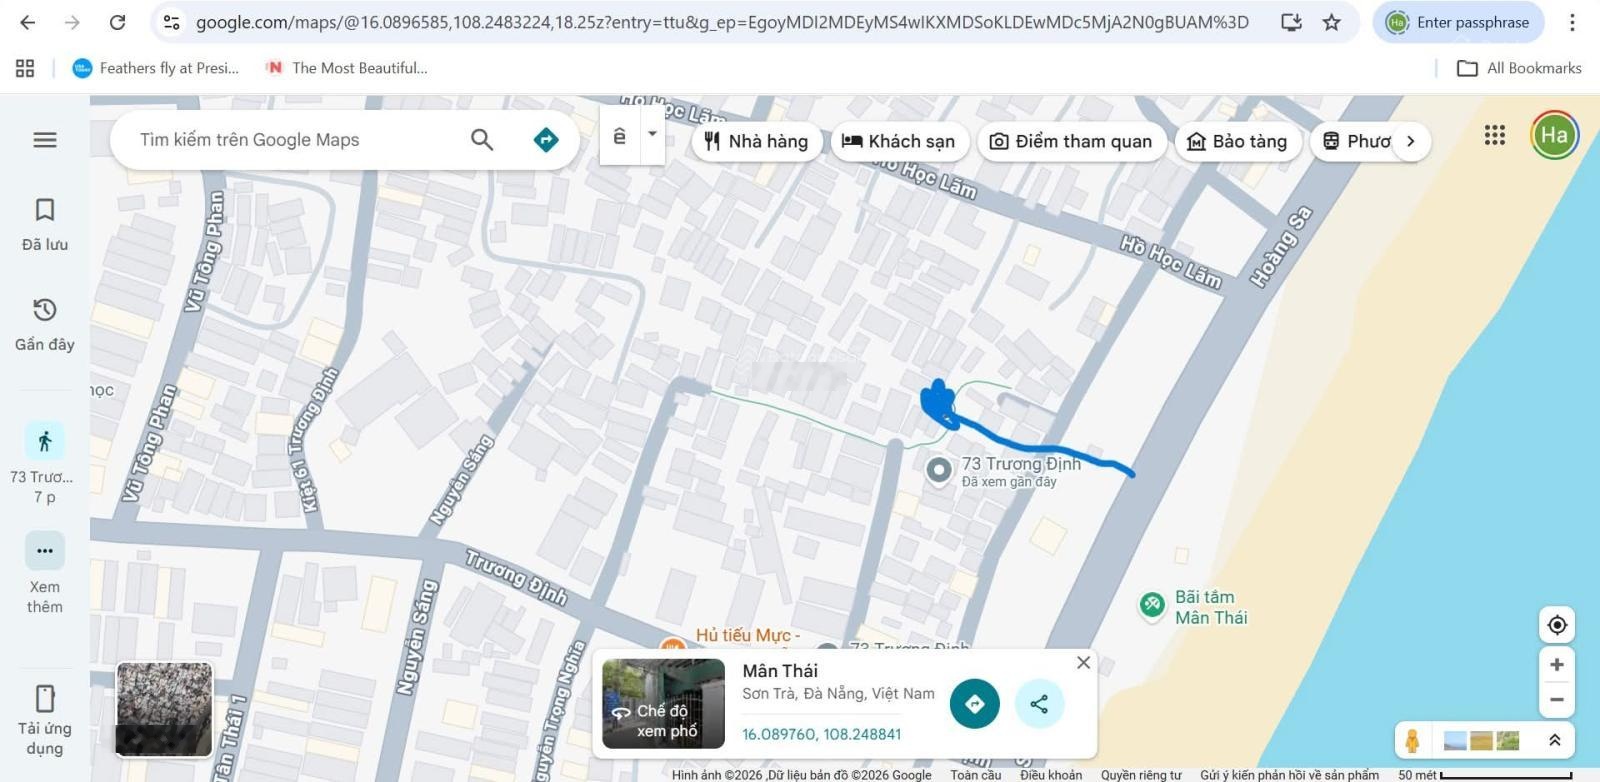Click the blue directions icon in search bar

click(x=546, y=140)
